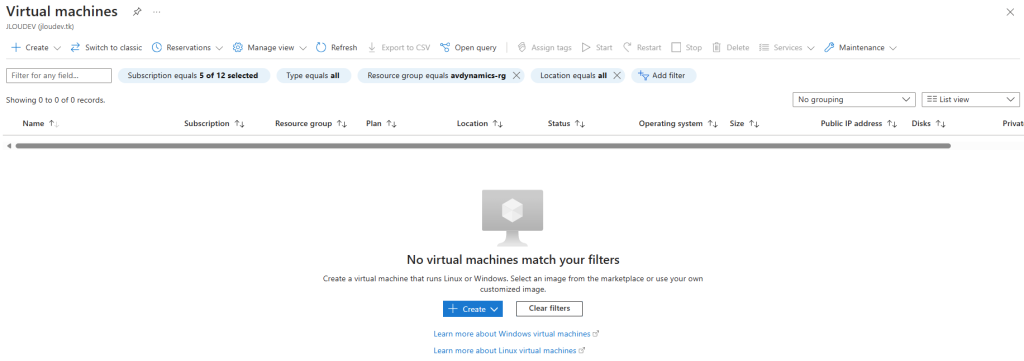Viewport: 1024px width, 361px height.
Task: Click the Restart toolbar button
Action: click(x=642, y=48)
